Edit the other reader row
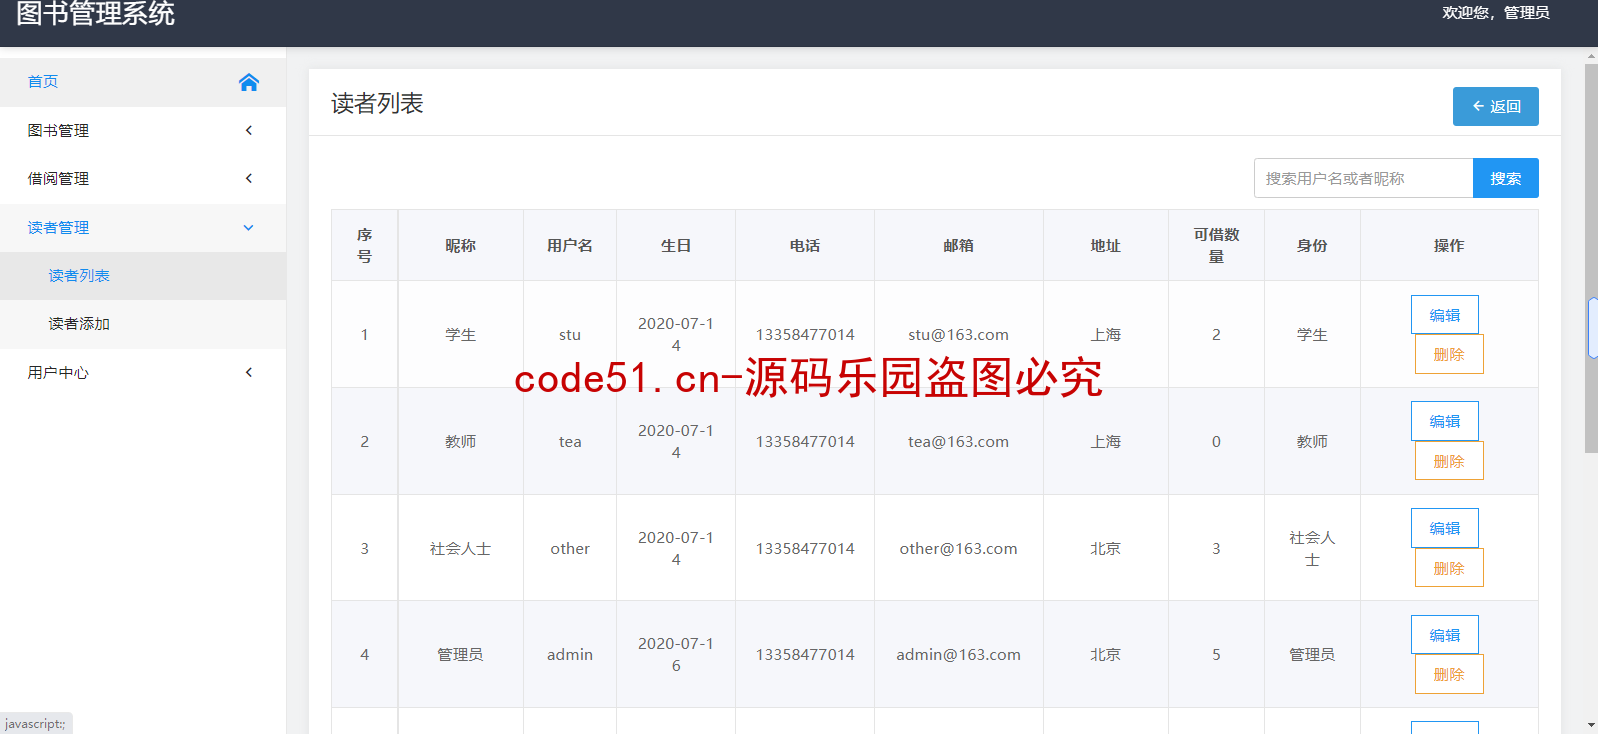The image size is (1598, 734). coord(1444,528)
